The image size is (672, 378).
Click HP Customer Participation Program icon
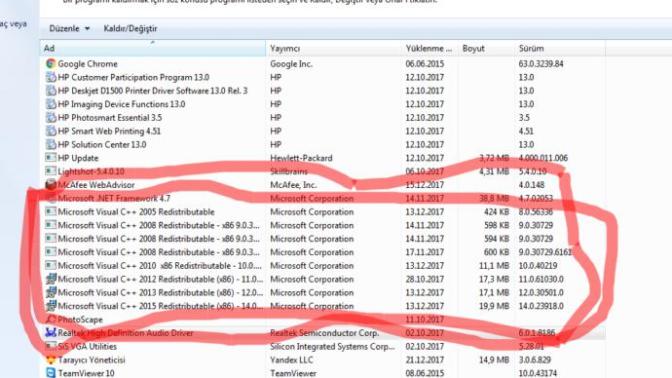(x=51, y=77)
